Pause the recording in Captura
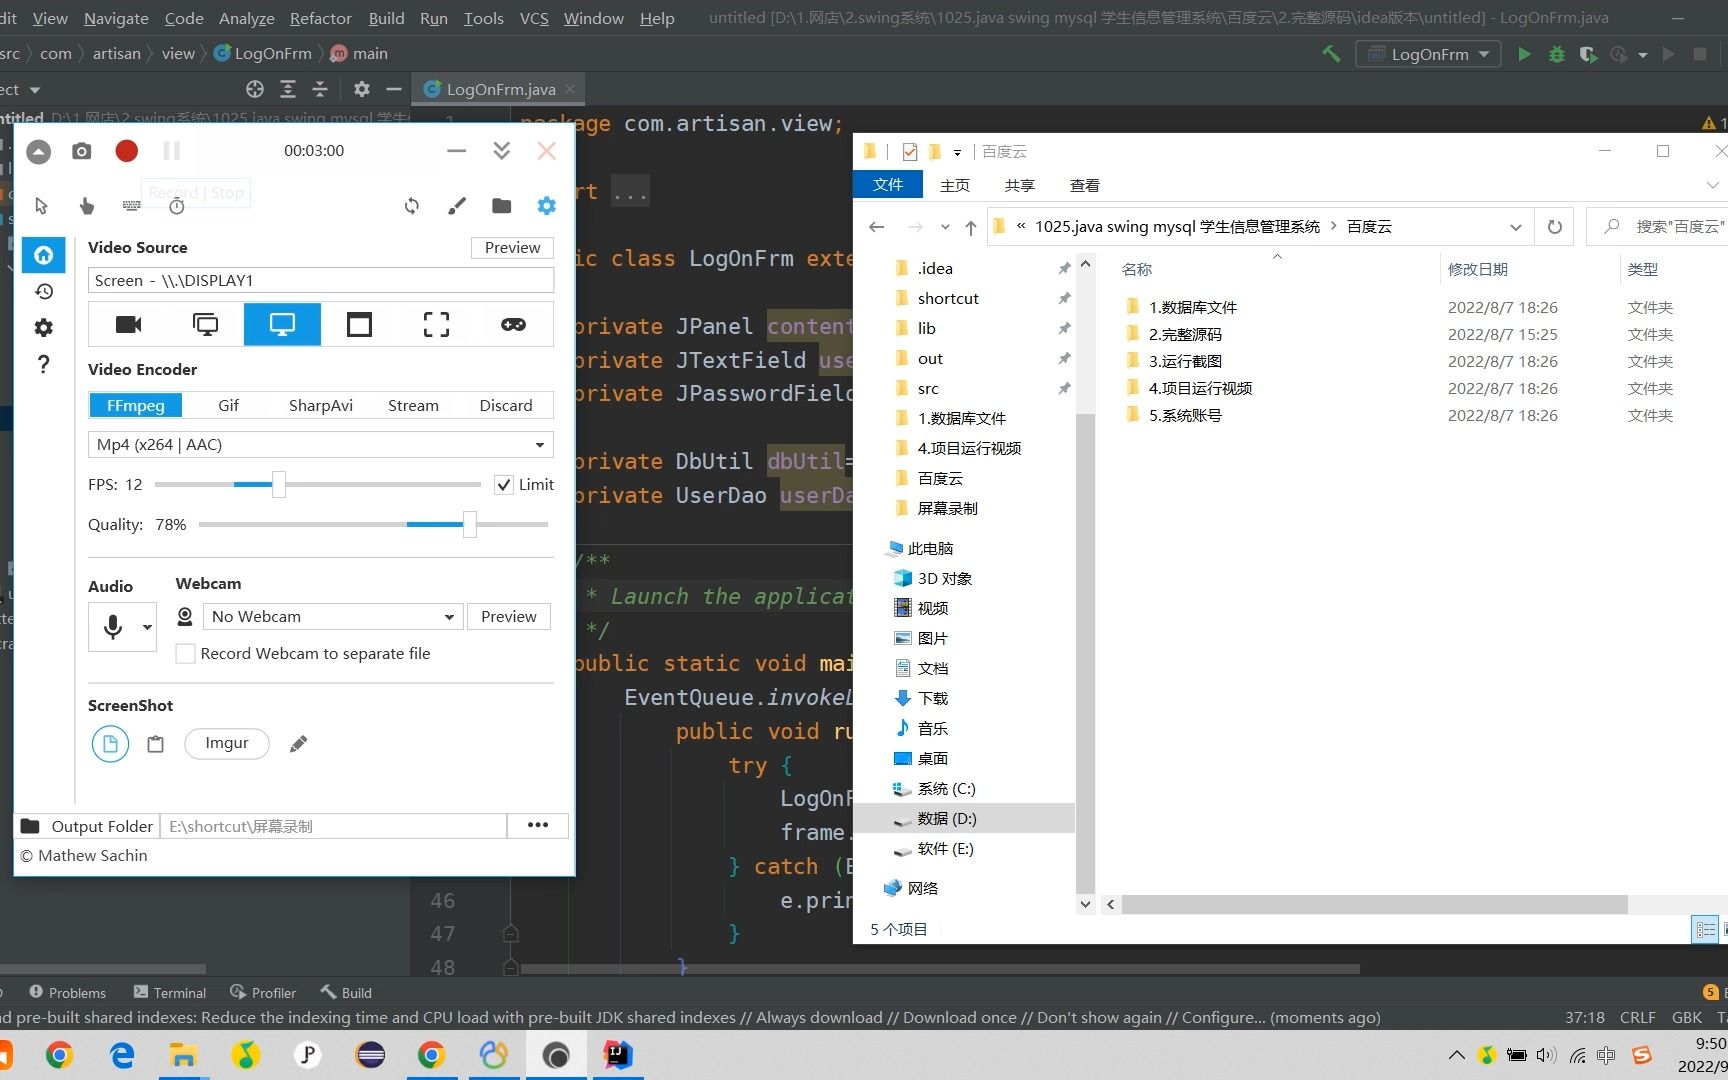 (171, 150)
